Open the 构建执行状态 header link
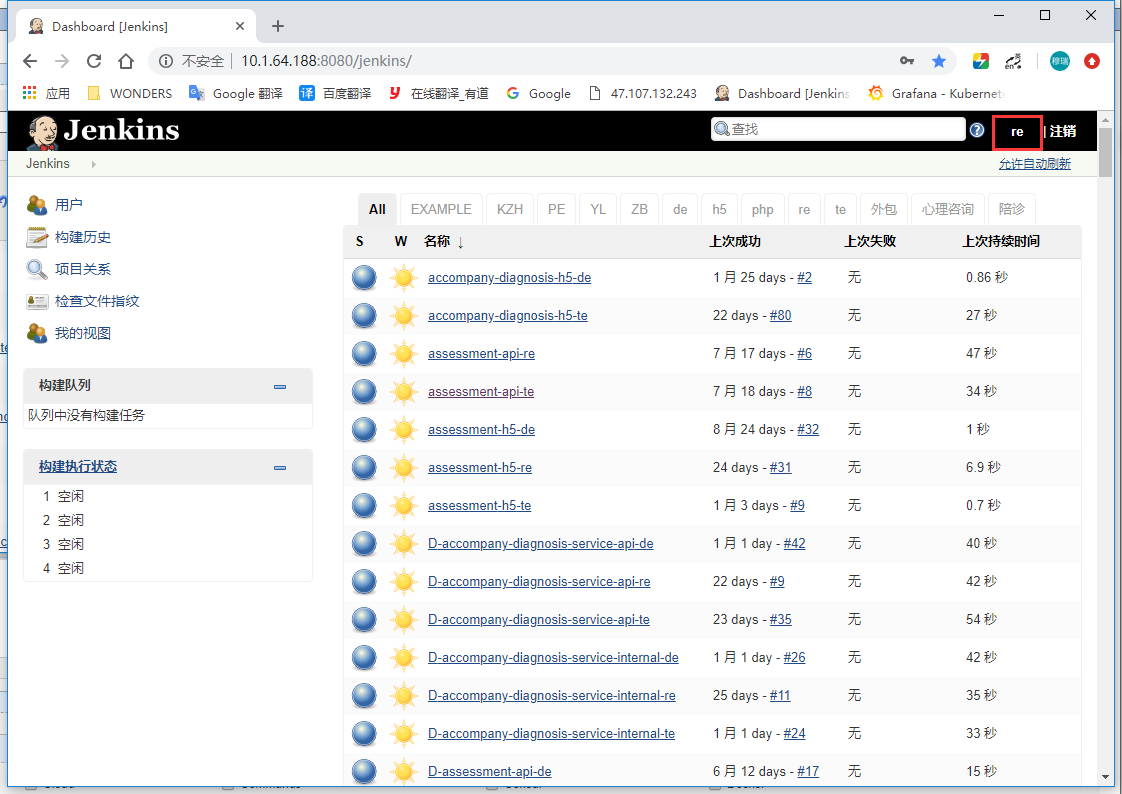The image size is (1122, 794). point(77,466)
